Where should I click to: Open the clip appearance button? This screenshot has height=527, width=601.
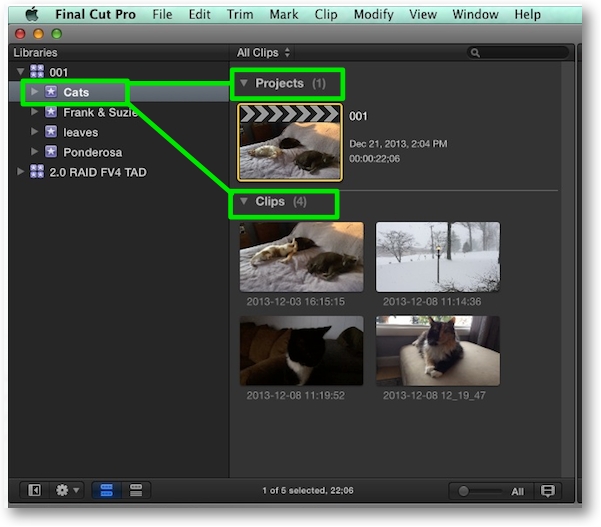point(547,491)
